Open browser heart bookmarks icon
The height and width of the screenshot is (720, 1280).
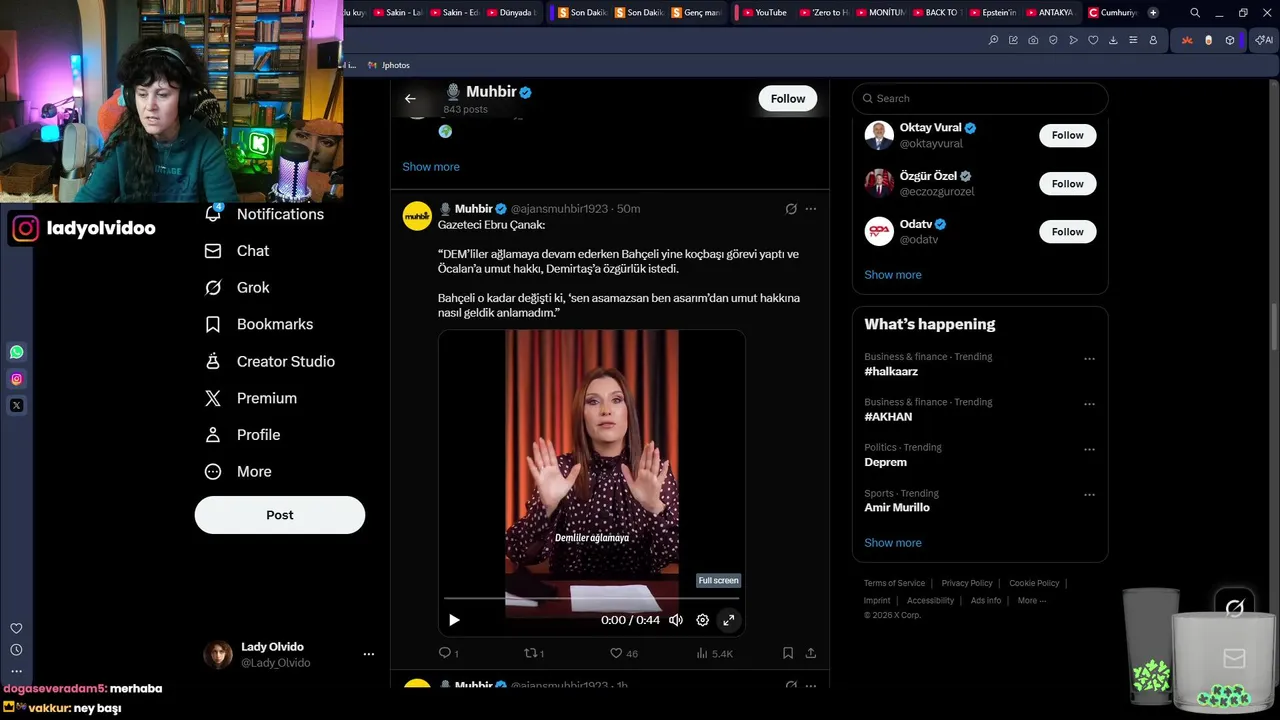[x=1093, y=40]
